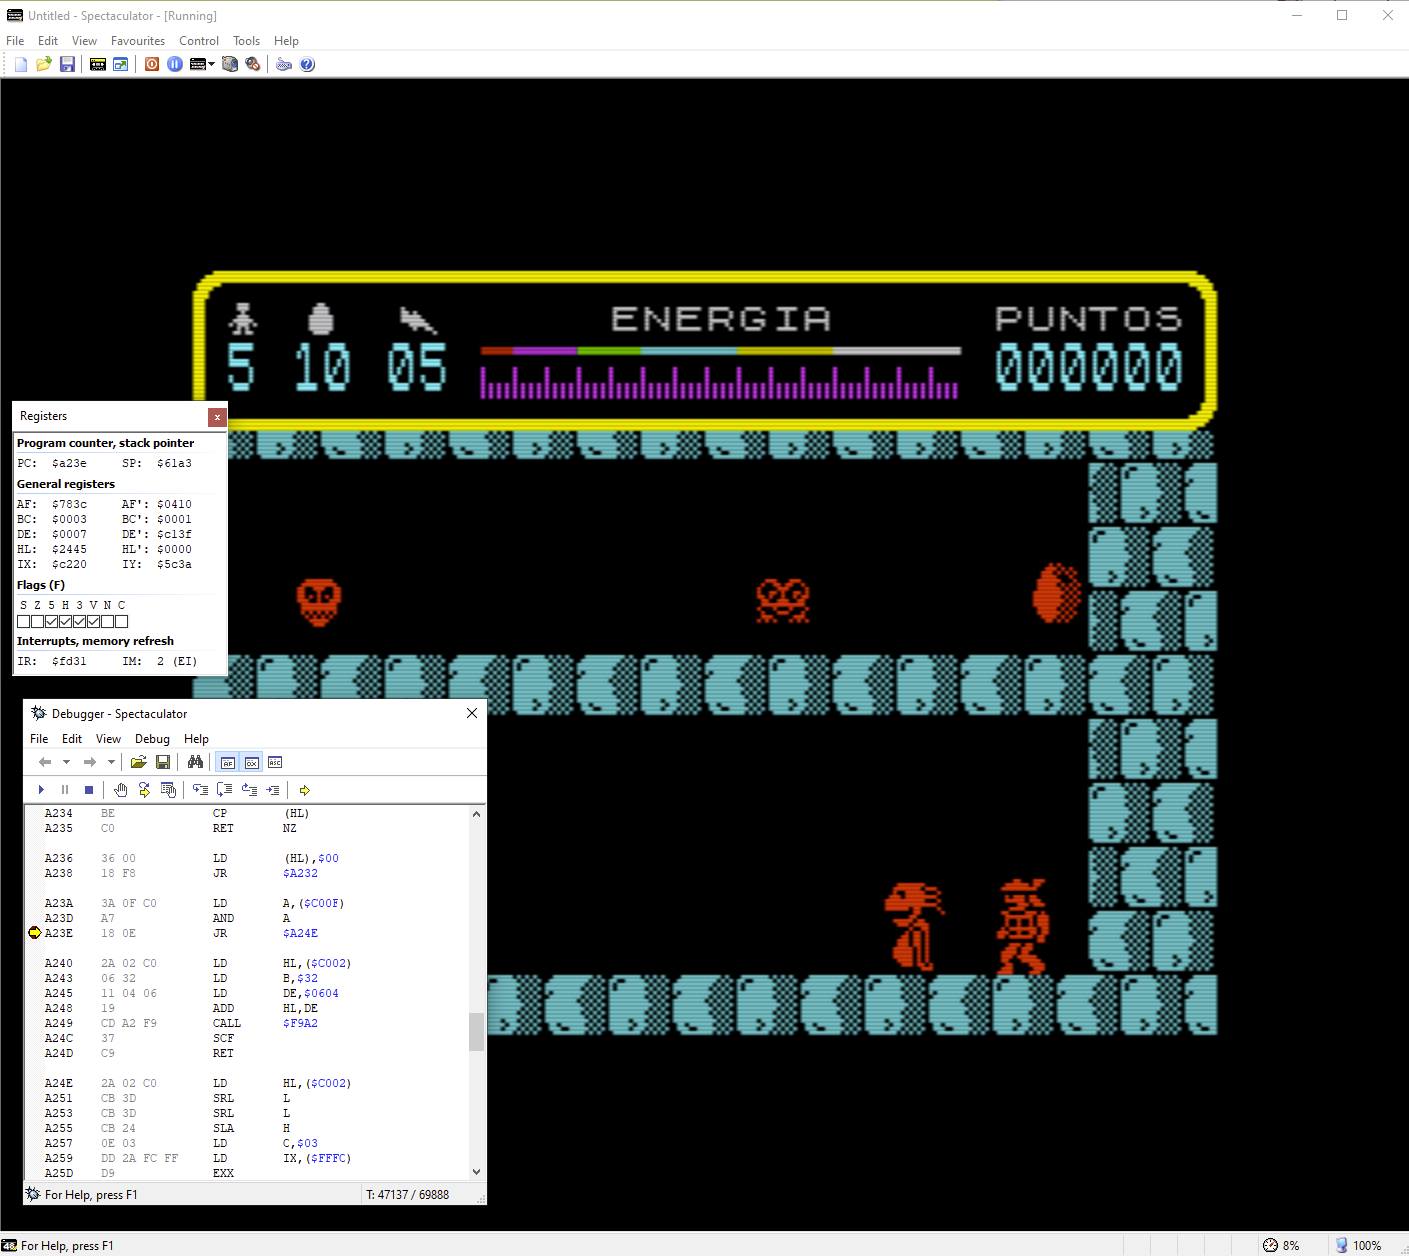The image size is (1409, 1256).
Task: Click the blue Help question mark icon
Action: pos(307,64)
